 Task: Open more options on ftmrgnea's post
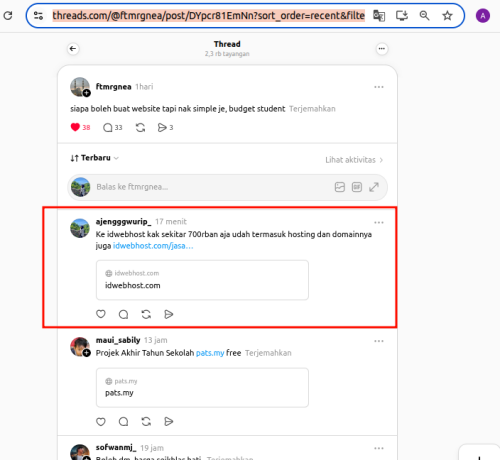pyautogui.click(x=379, y=87)
